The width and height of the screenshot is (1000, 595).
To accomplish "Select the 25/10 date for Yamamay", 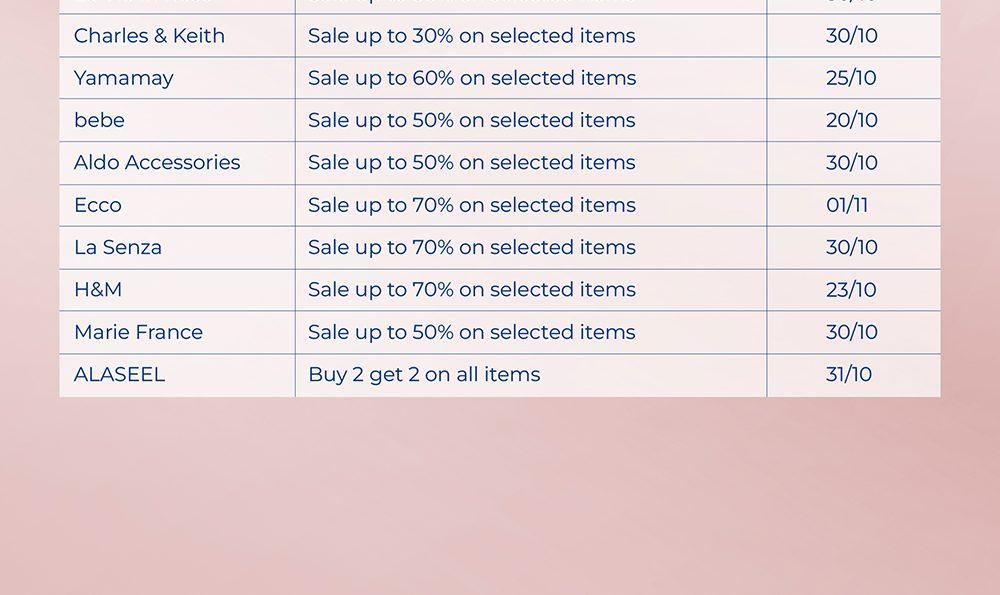I will (x=851, y=78).
